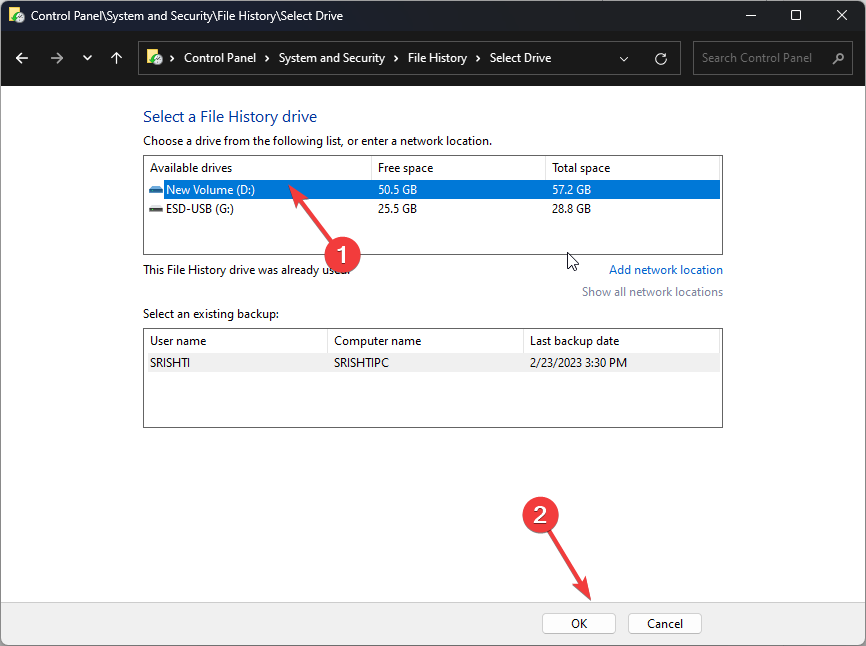Open chevron after Control Panel breadcrumb

tap(267, 58)
